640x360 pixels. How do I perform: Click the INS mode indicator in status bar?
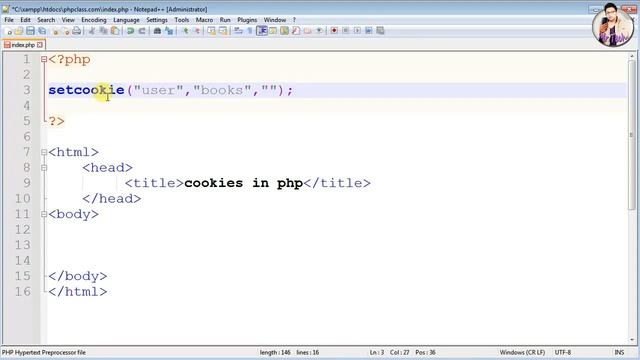click(x=619, y=352)
